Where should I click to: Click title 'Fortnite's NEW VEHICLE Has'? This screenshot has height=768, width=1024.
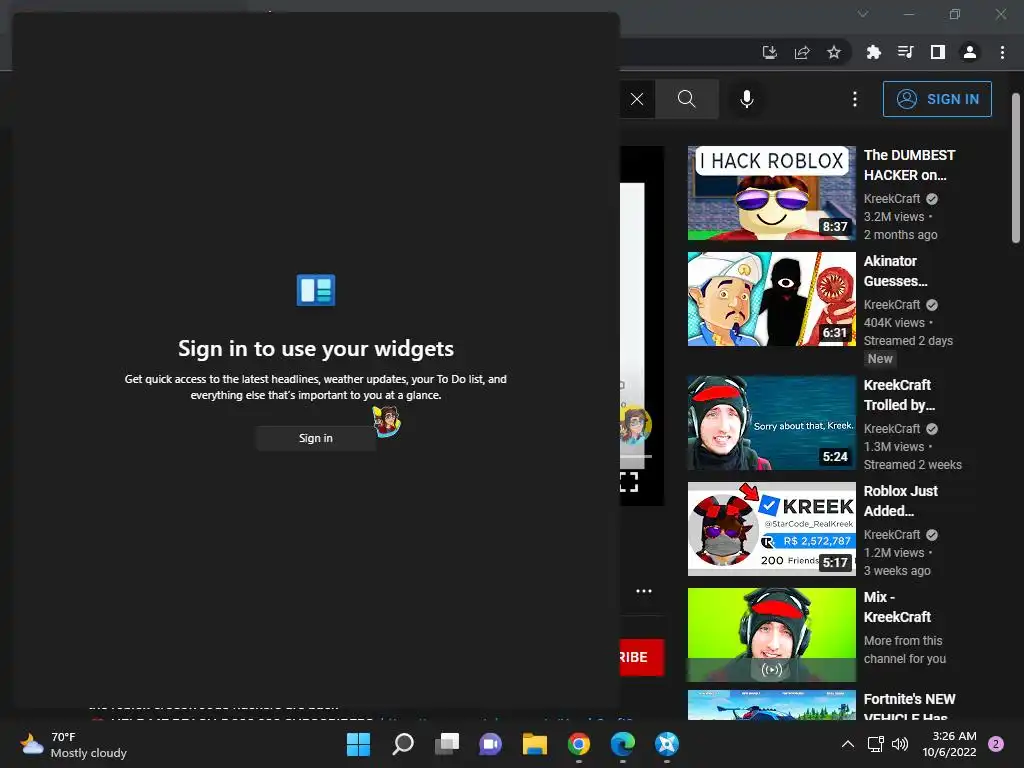tap(909, 708)
